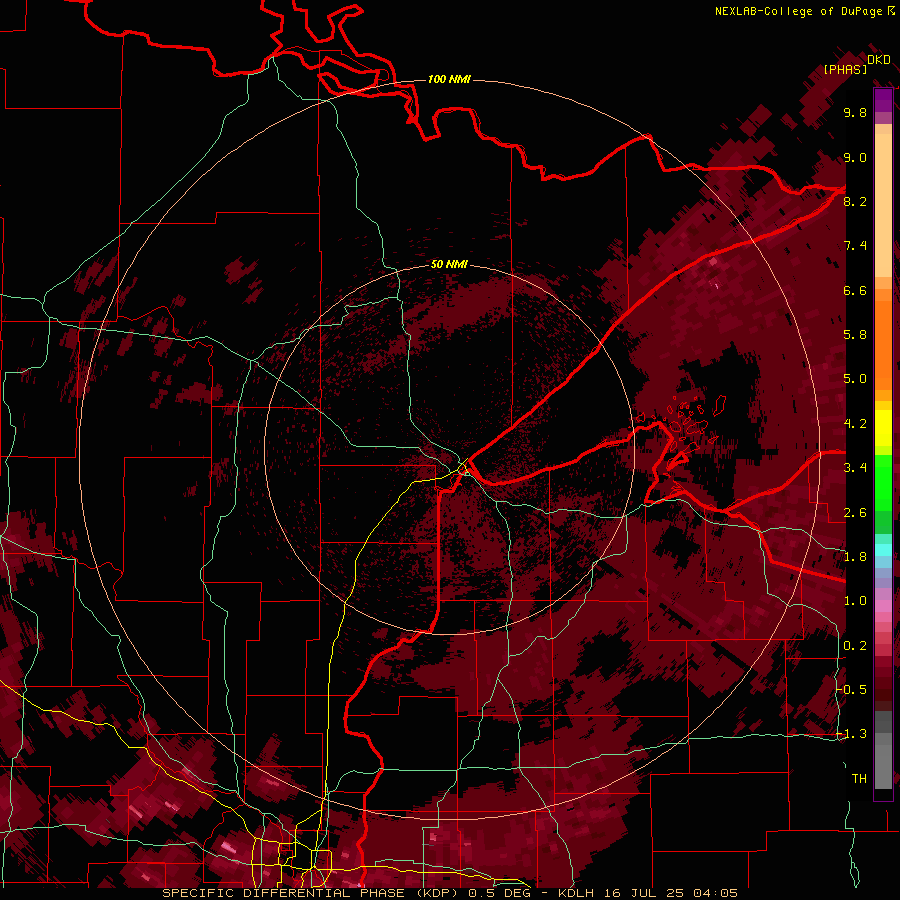Screen dimensions: 900x900
Task: Click the 9.0 value on the color scale
Action: click(855, 157)
